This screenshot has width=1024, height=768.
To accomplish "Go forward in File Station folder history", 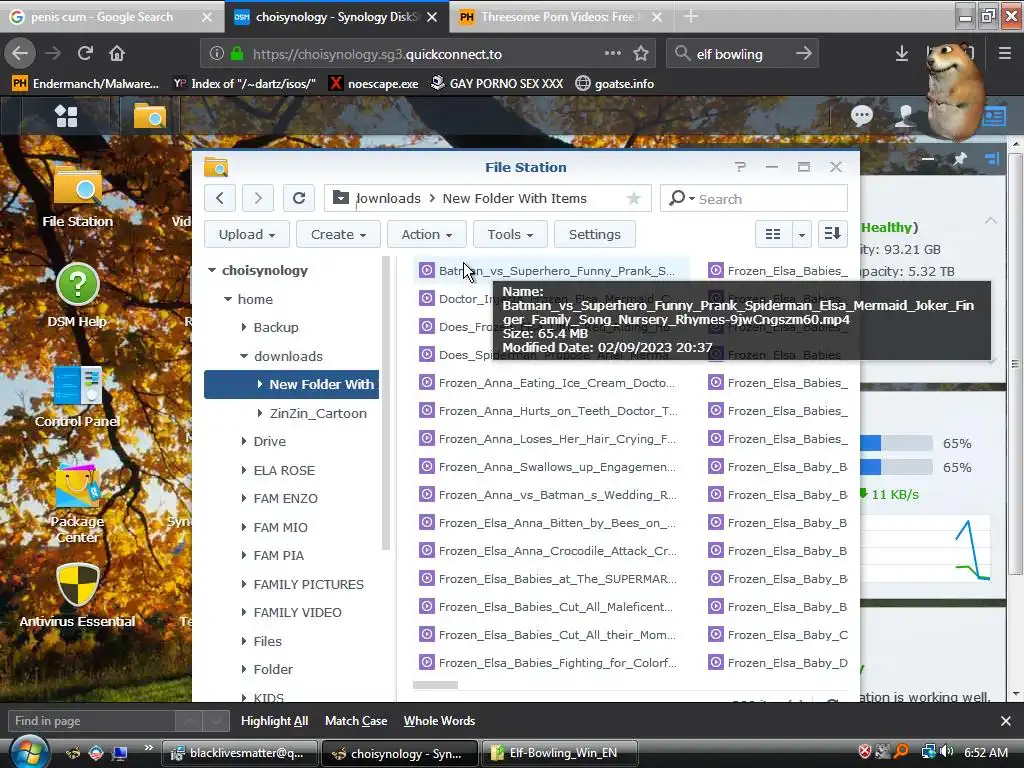I will [257, 198].
